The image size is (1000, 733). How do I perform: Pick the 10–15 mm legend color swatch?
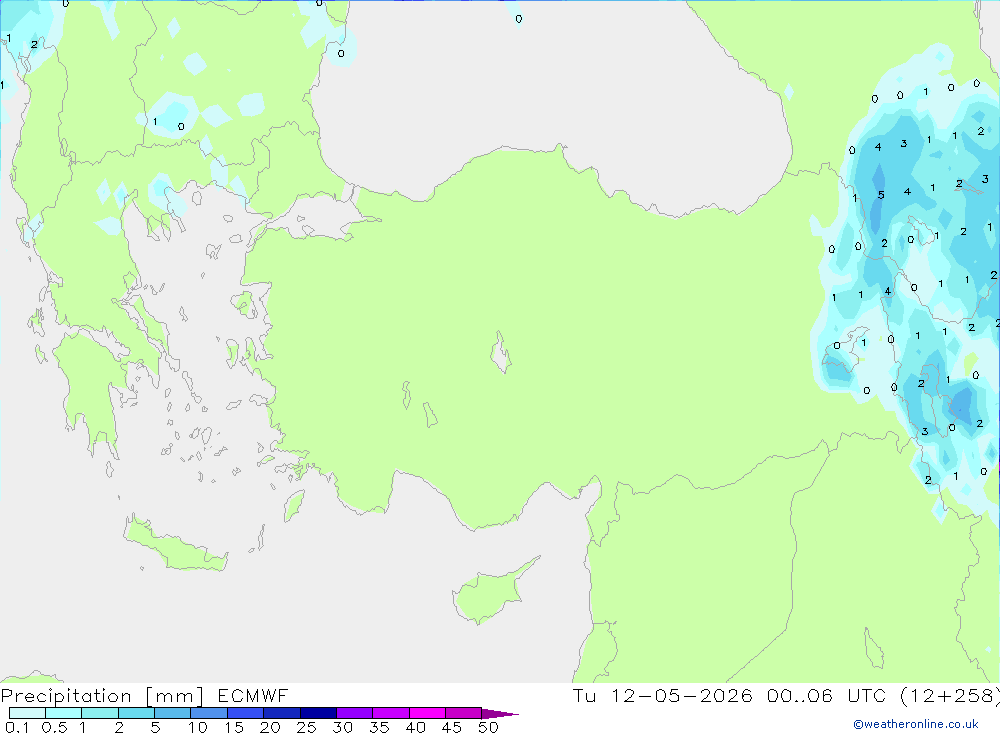[209, 713]
